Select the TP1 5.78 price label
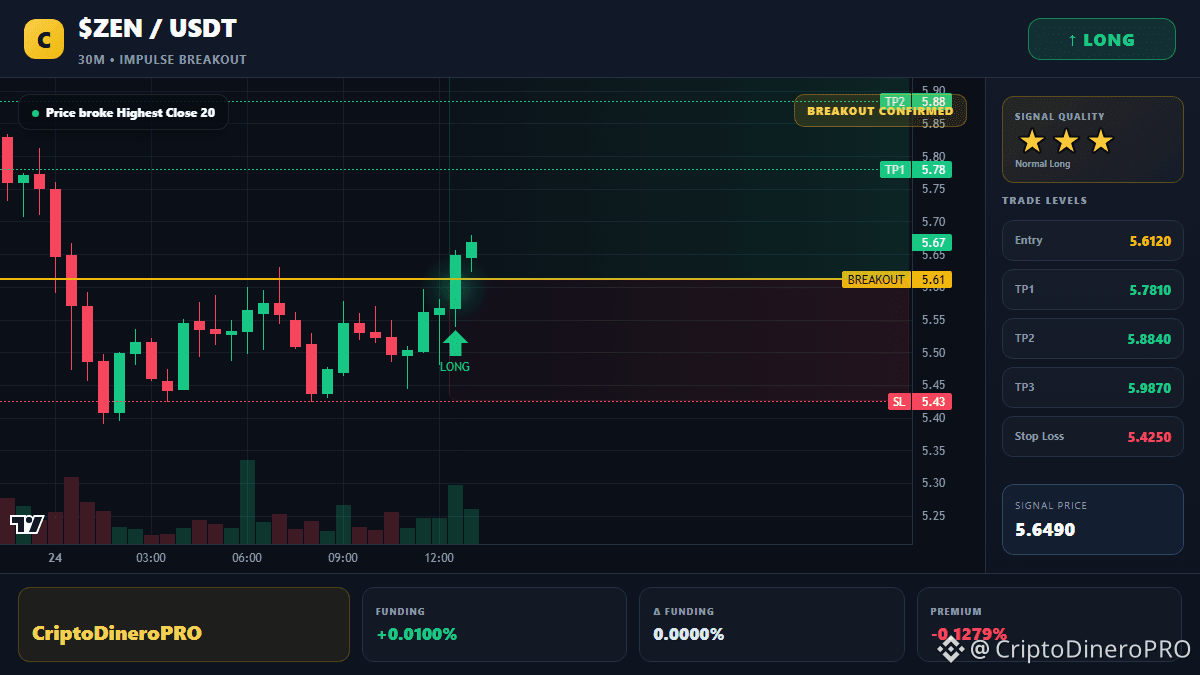Viewport: 1200px width, 675px height. point(916,169)
